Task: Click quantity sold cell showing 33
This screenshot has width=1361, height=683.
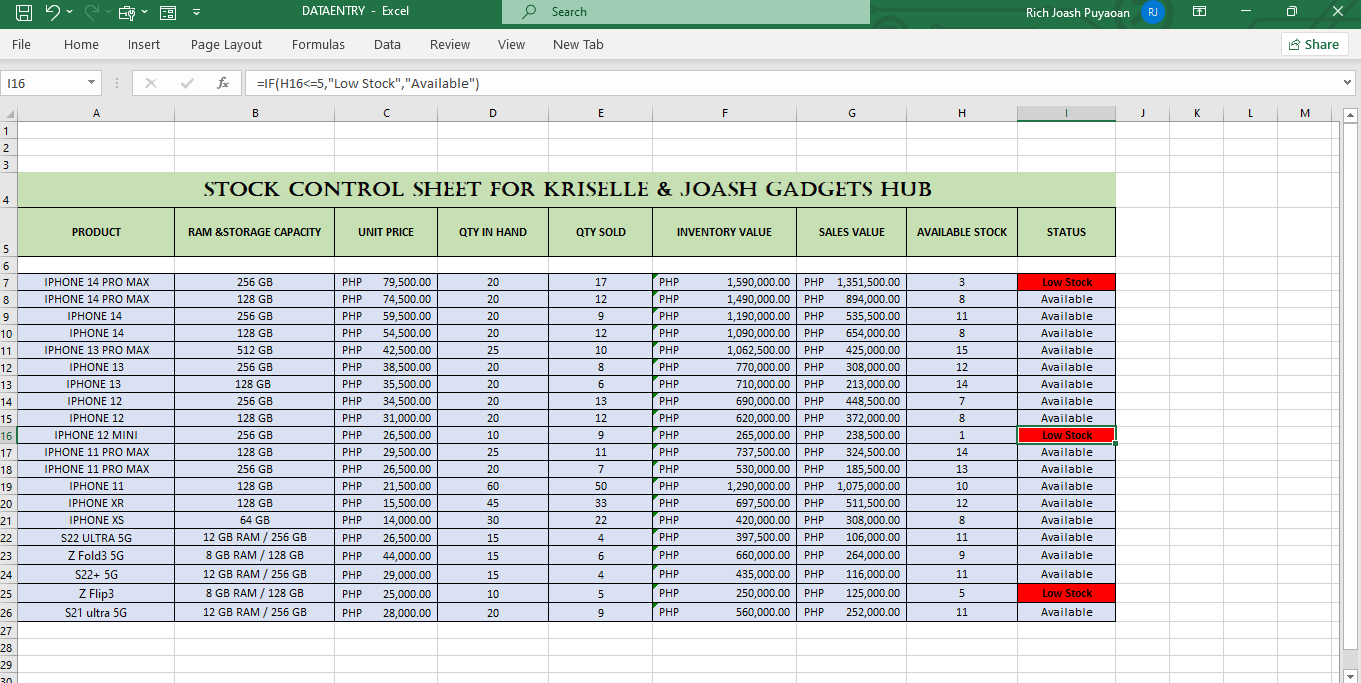Action: [600, 503]
